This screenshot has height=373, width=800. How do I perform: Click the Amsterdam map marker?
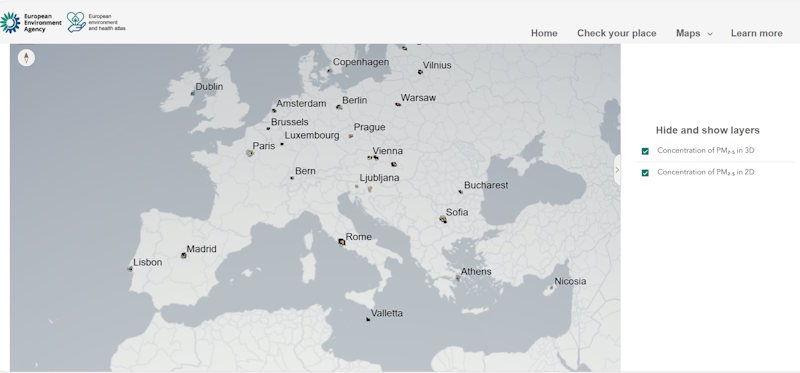pos(274,110)
